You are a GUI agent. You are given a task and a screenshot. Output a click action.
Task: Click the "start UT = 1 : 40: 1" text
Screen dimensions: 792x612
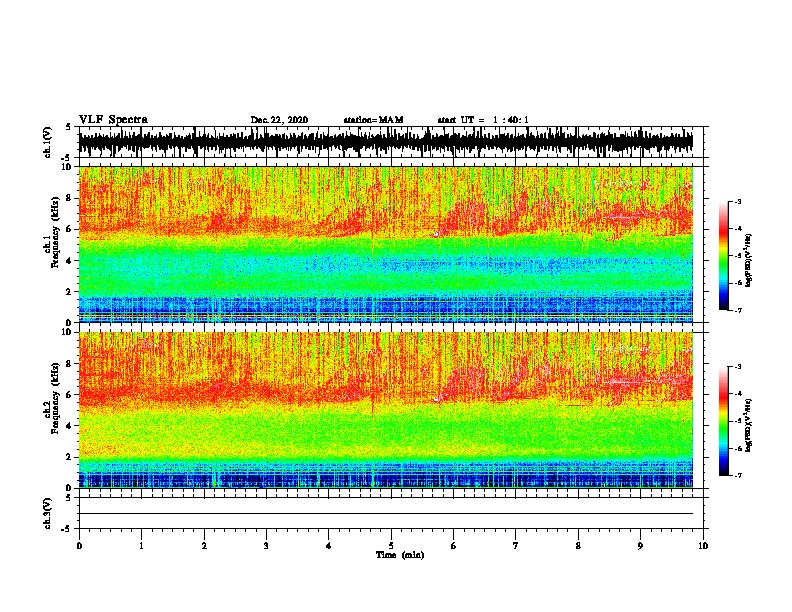pos(483,120)
